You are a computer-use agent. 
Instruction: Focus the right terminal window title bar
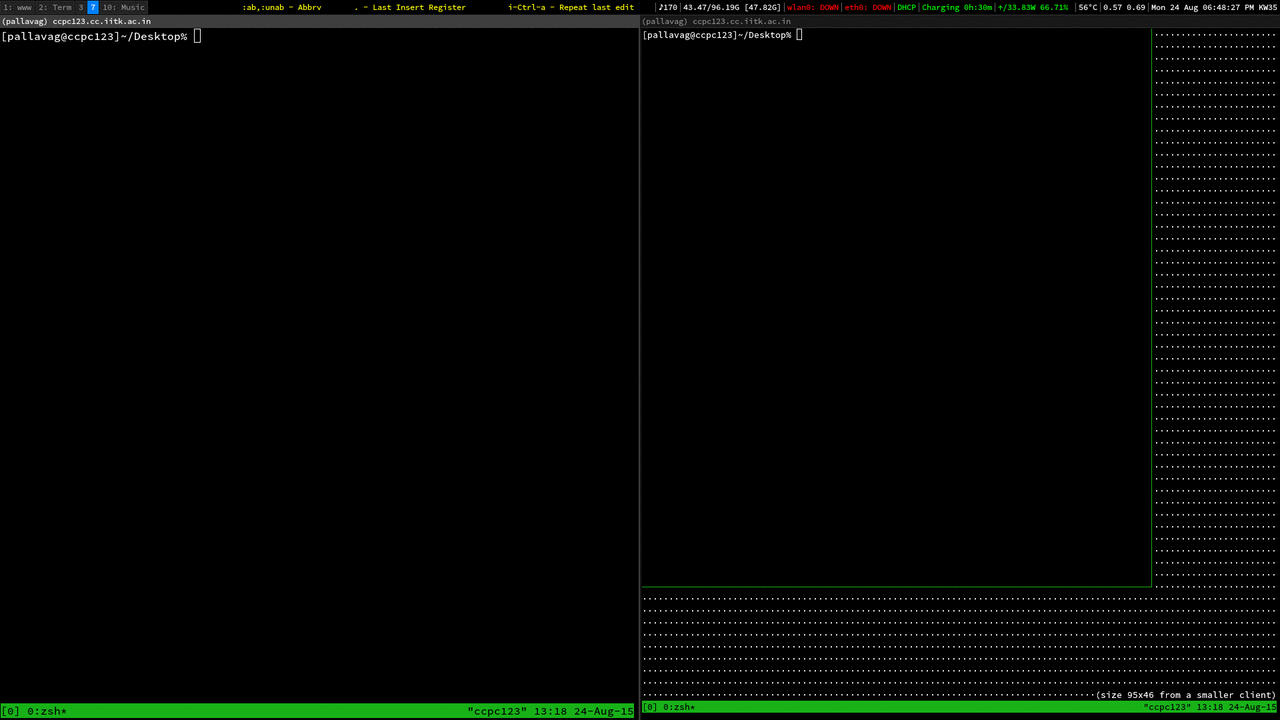coord(960,21)
